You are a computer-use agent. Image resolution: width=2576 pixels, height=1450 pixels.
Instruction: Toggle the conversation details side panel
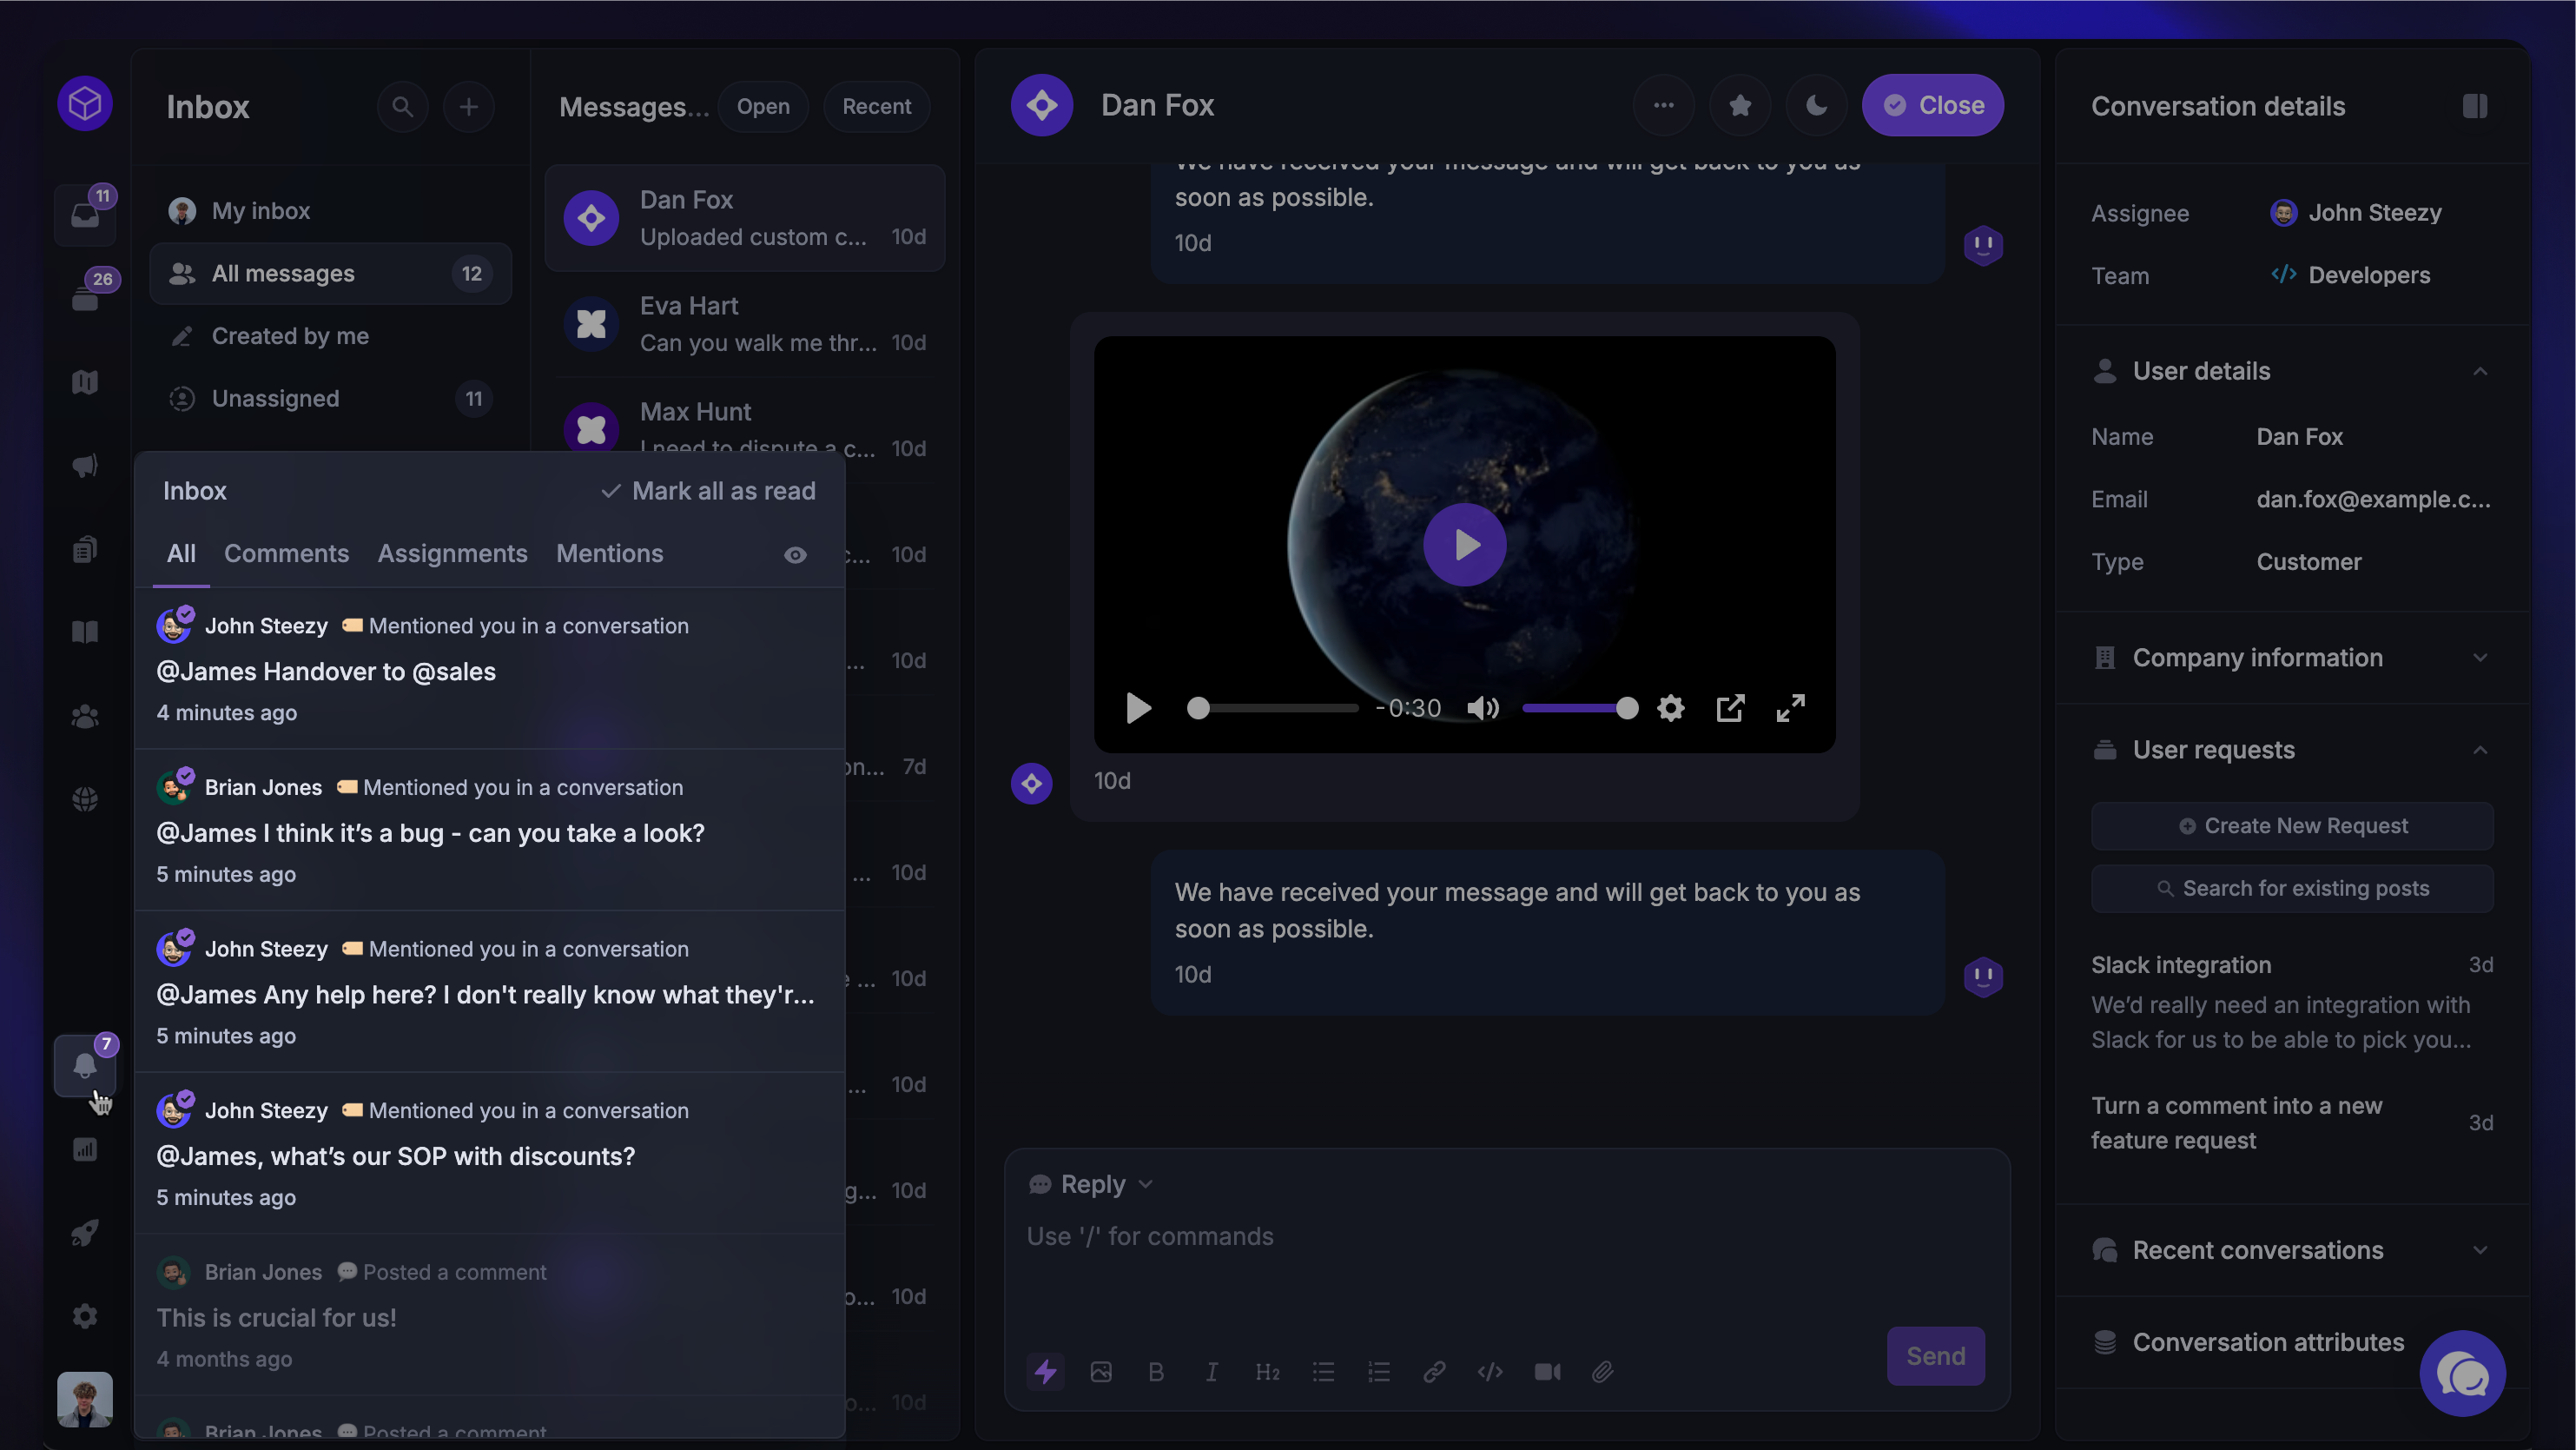[x=2475, y=106]
